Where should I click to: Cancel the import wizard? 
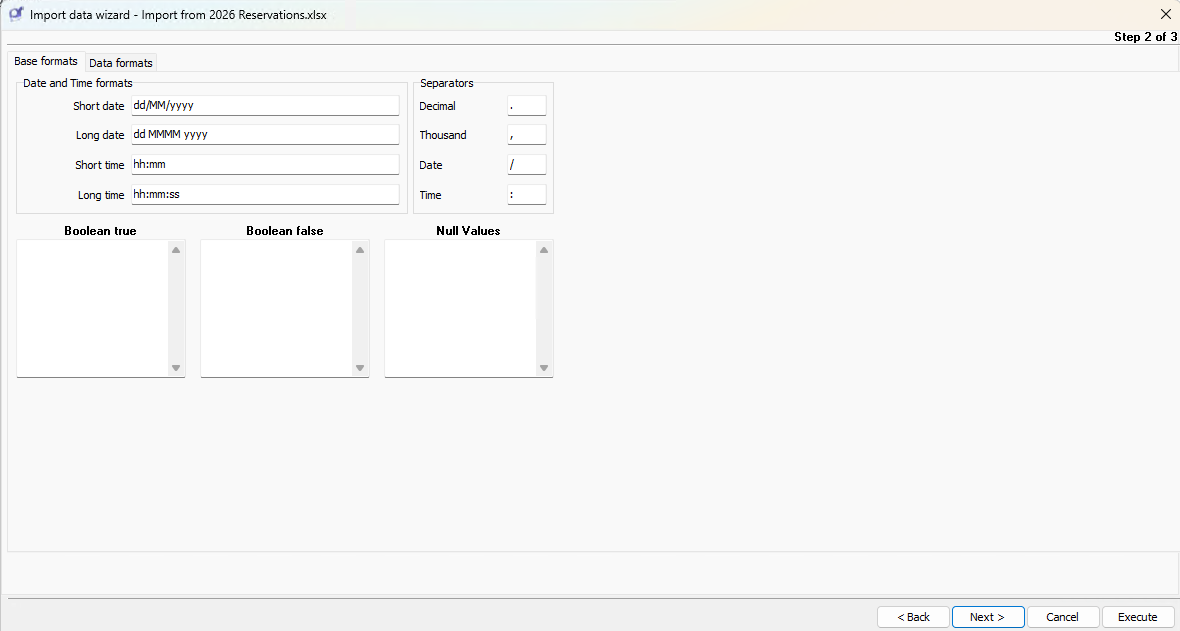[1062, 617]
